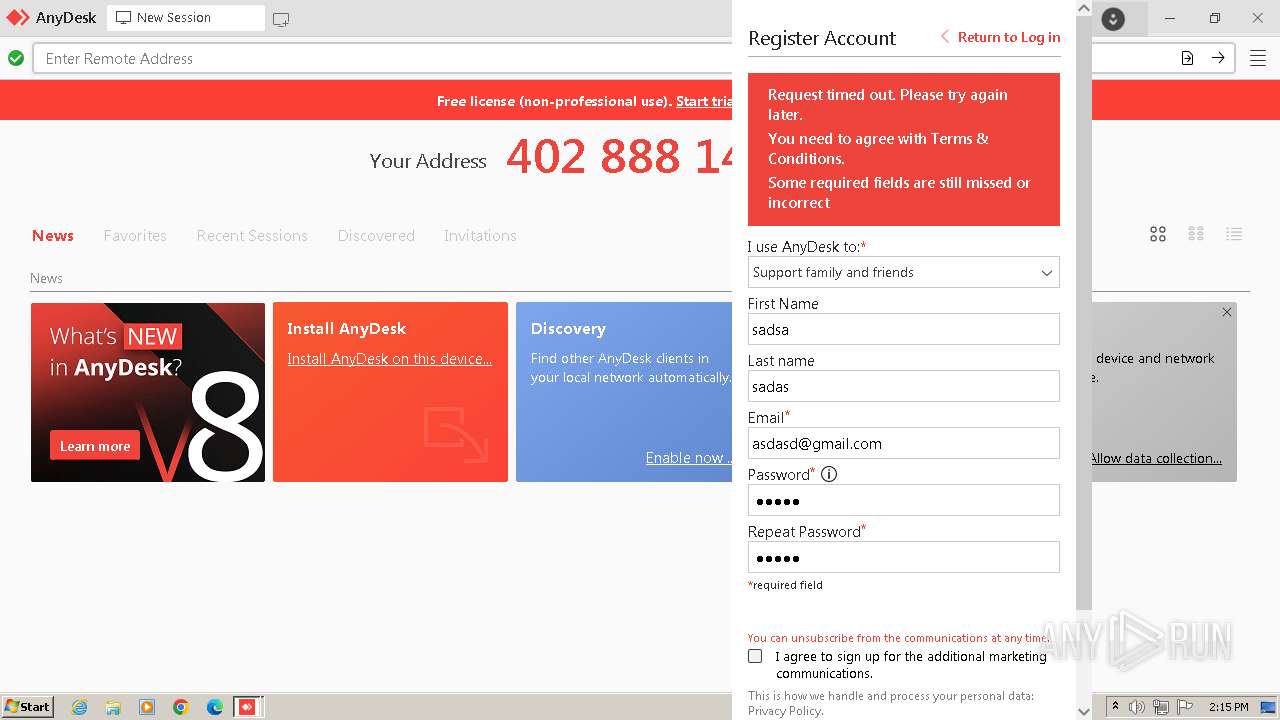Viewport: 1280px width, 720px height.
Task: Expand the 'I use AnyDesk to' dropdown
Action: pos(903,272)
